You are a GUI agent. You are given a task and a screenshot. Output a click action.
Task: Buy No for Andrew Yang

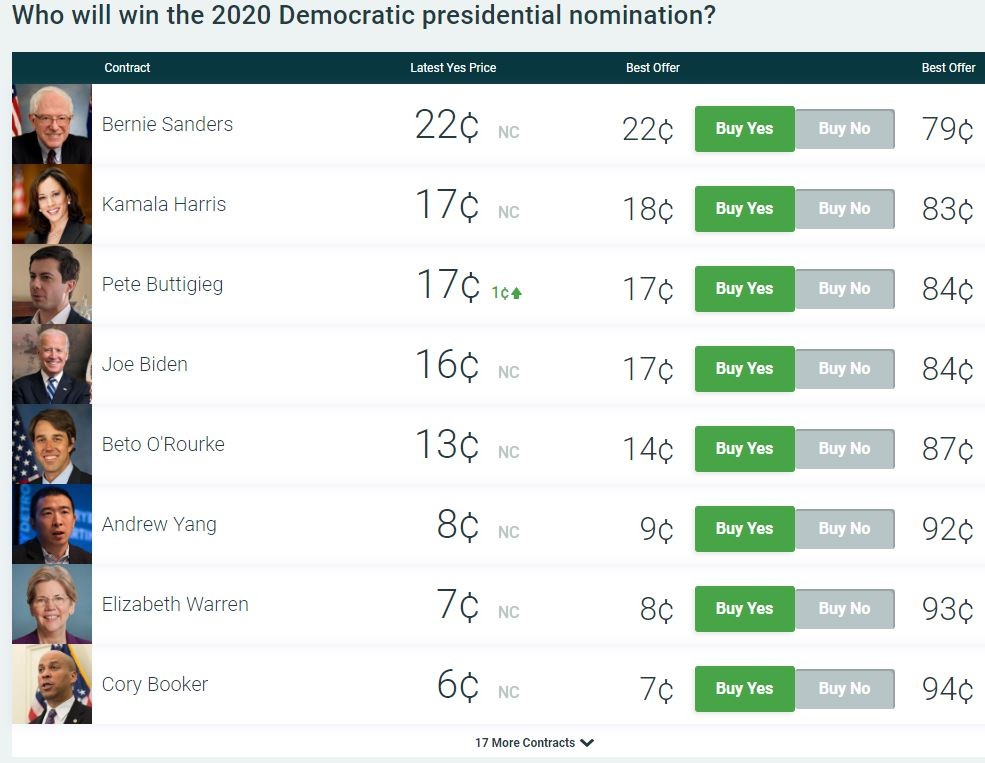pos(844,529)
